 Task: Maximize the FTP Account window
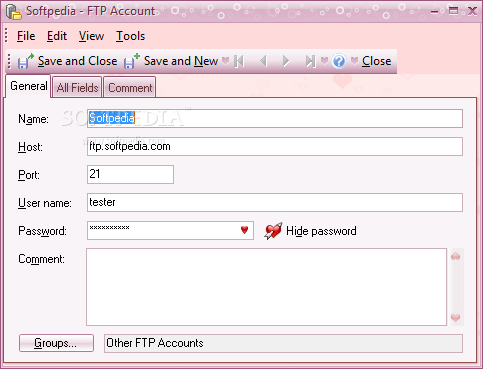pyautogui.click(x=453, y=11)
